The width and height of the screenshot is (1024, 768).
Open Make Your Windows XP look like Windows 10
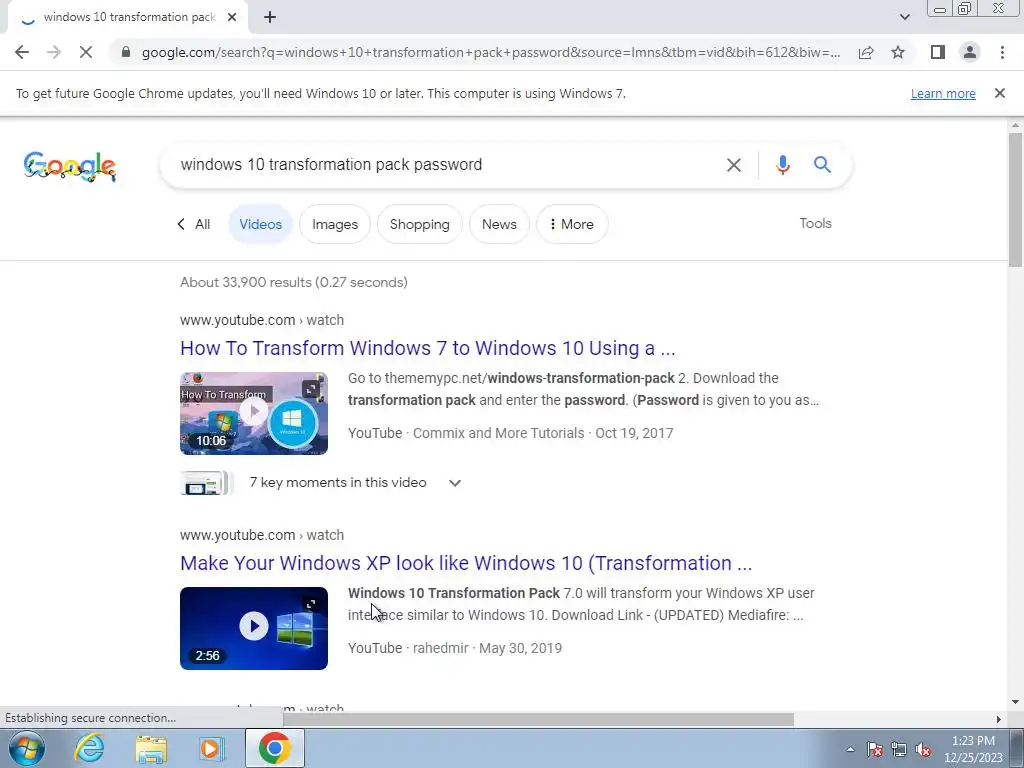point(466,563)
